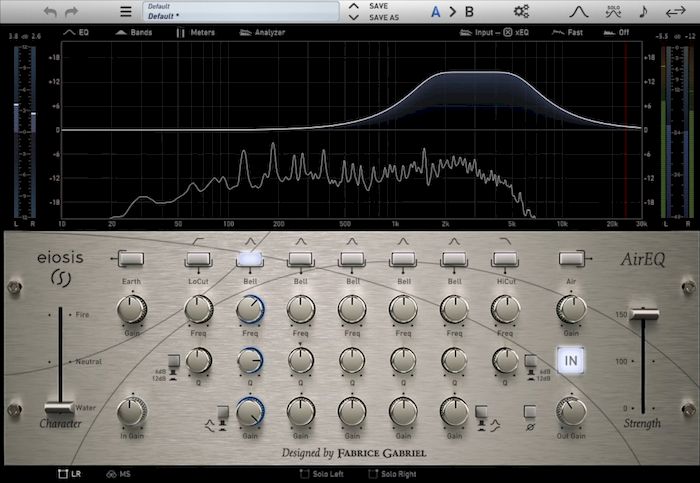
Task: Click the redo arrow icon
Action: coord(71,12)
